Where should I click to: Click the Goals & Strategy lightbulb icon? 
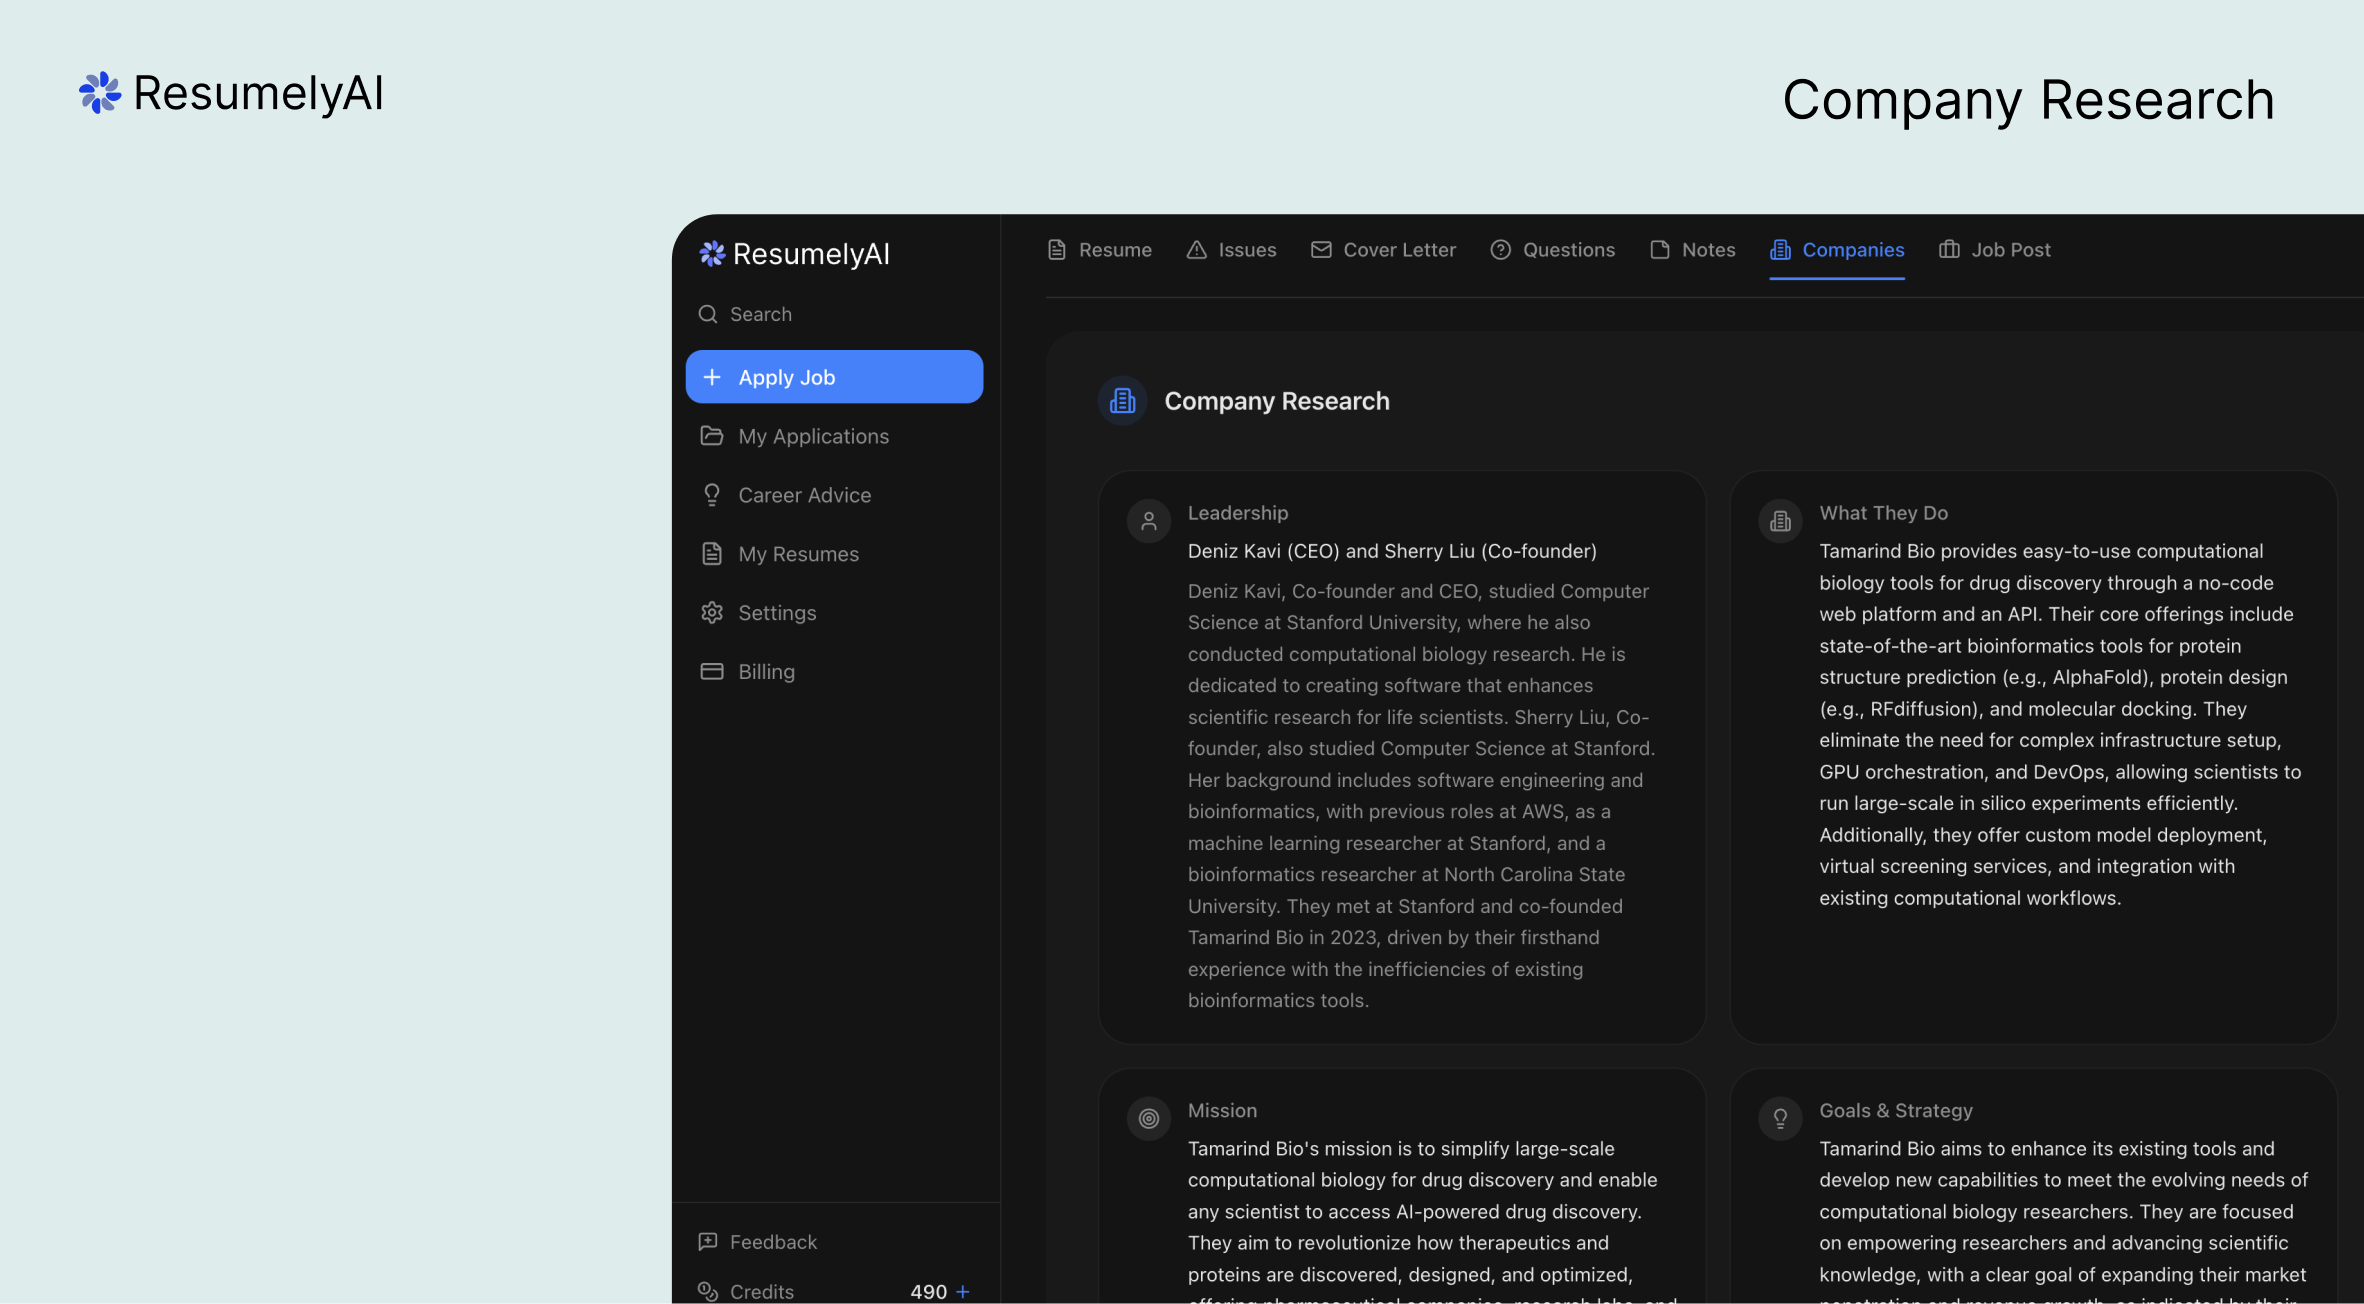coord(1780,1118)
